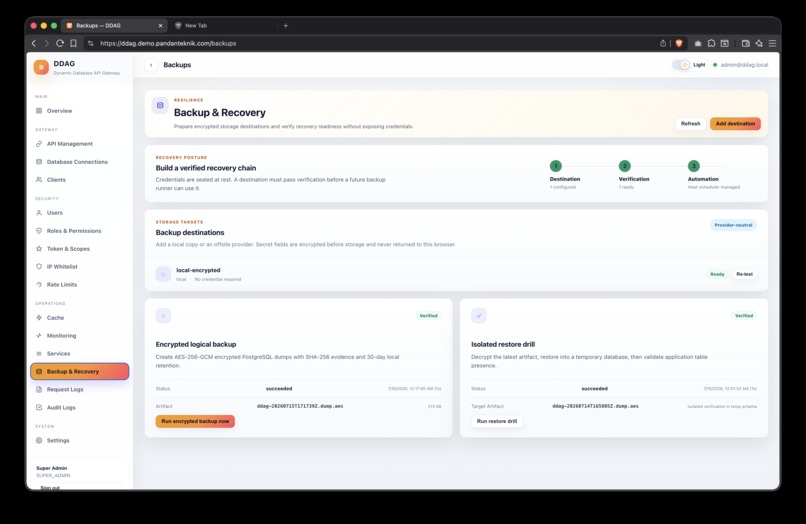The width and height of the screenshot is (806, 524).
Task: Click the browser share icon
Action: [663, 44]
